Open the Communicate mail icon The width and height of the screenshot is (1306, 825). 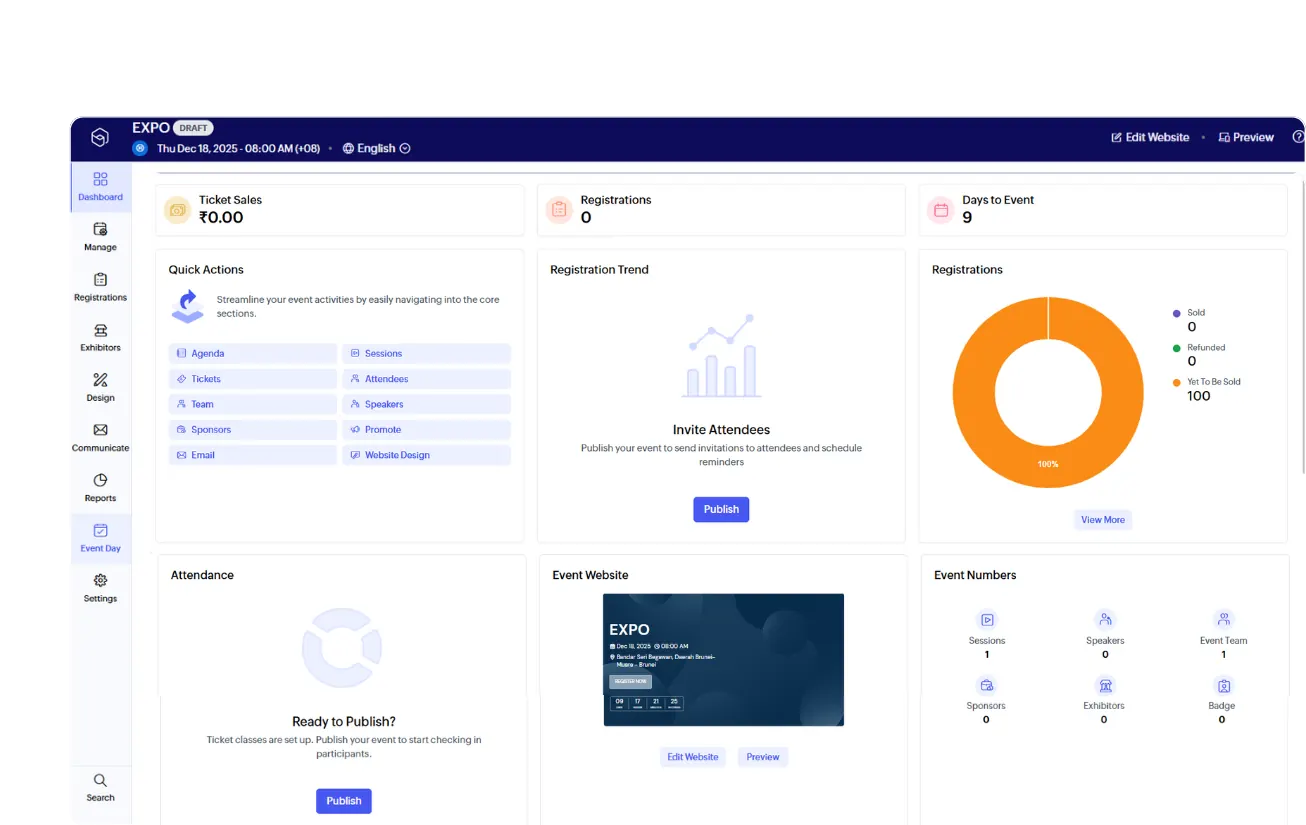tap(100, 437)
